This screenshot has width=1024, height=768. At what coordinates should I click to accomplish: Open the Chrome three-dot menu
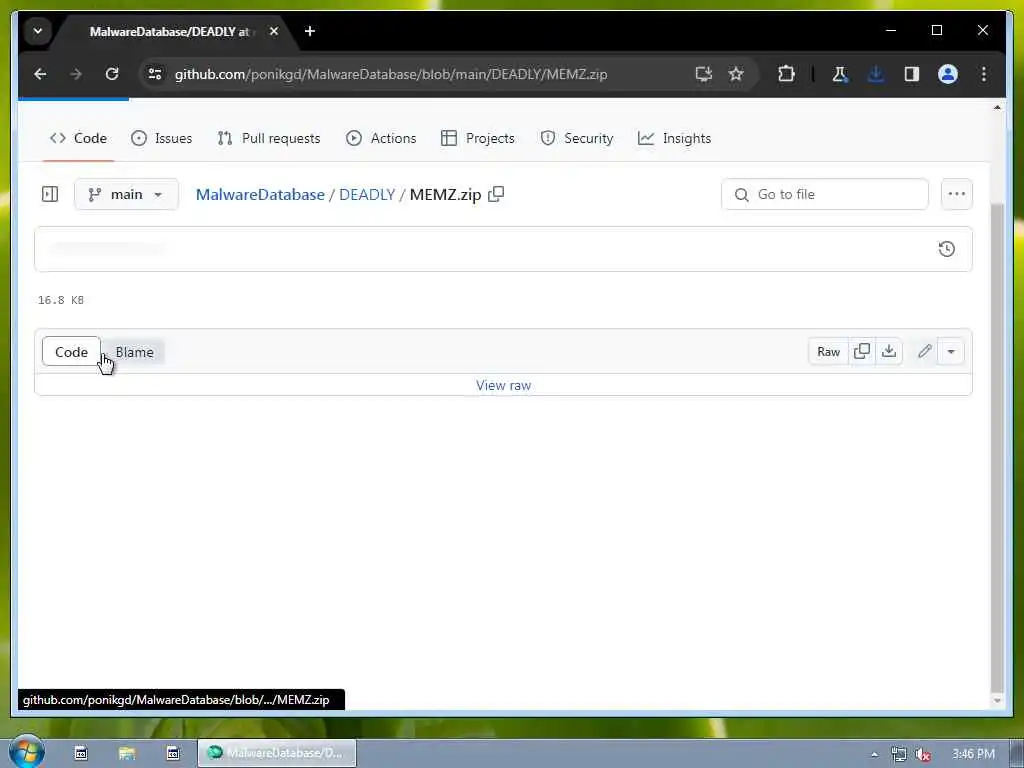(984, 74)
